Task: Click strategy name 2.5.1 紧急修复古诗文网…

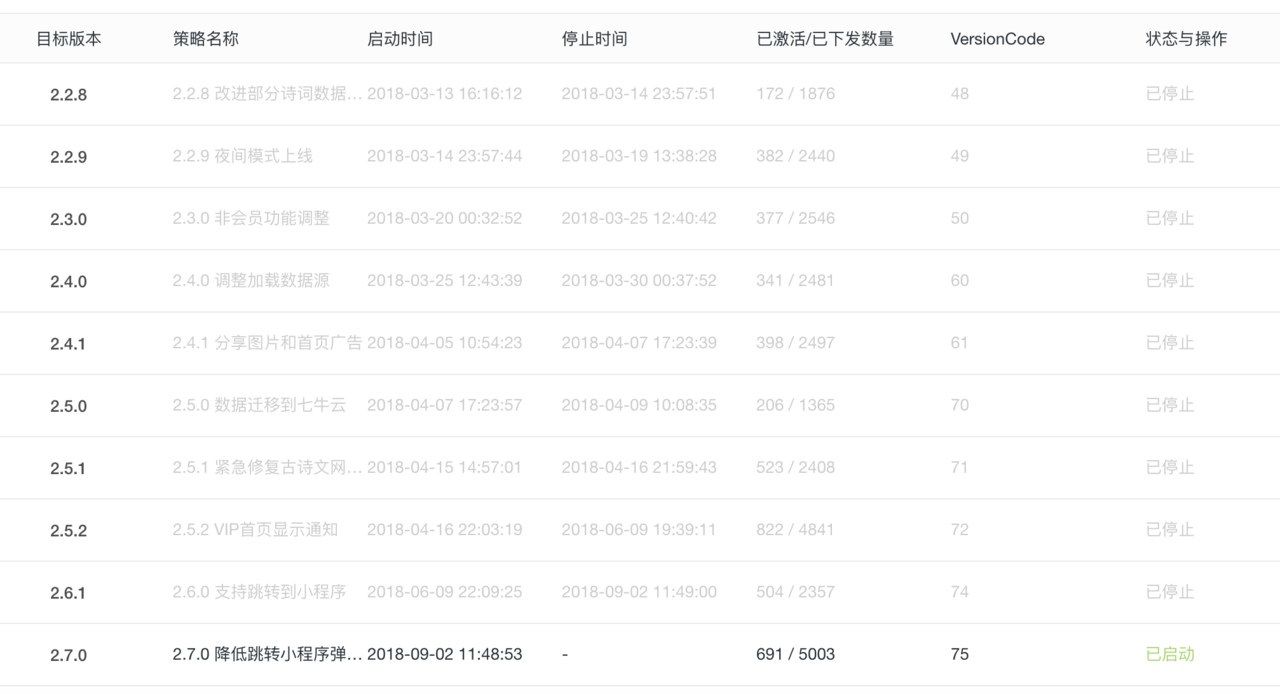Action: point(267,467)
